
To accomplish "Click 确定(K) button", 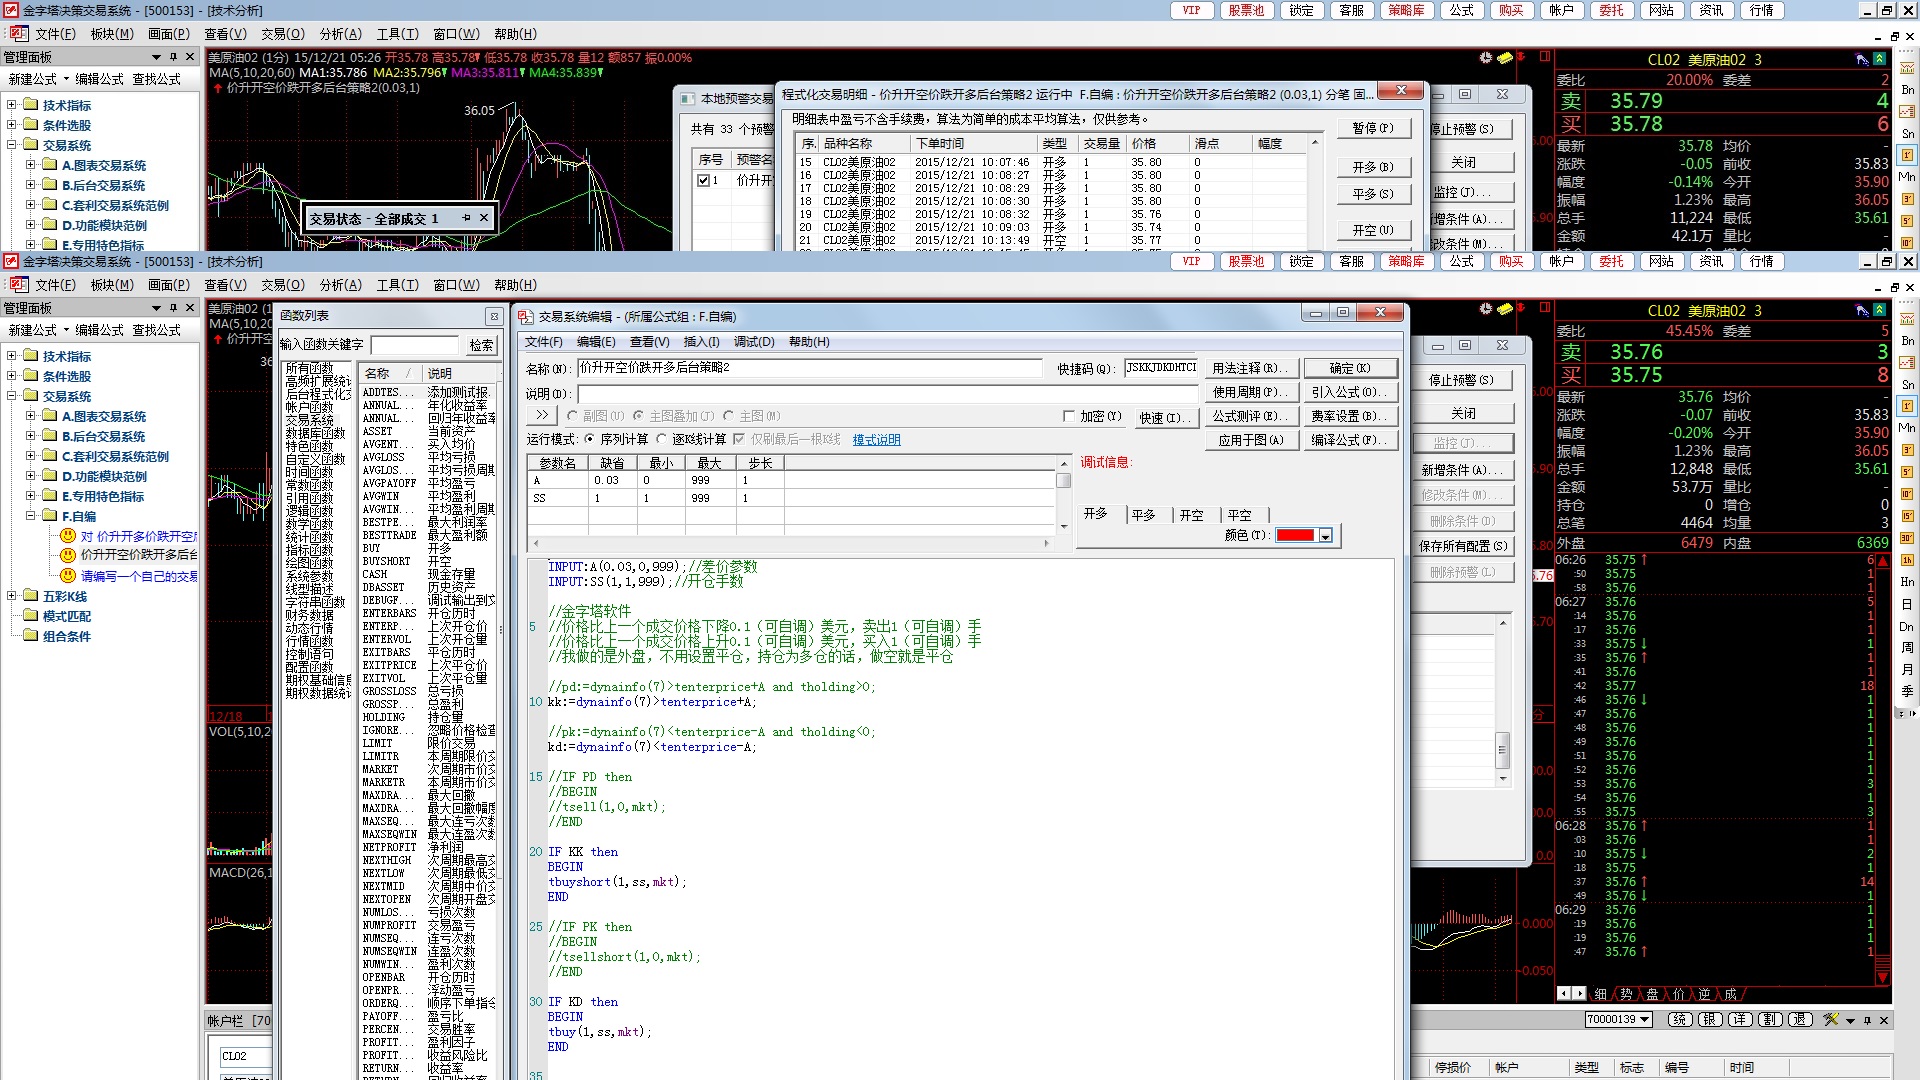I will [1350, 368].
